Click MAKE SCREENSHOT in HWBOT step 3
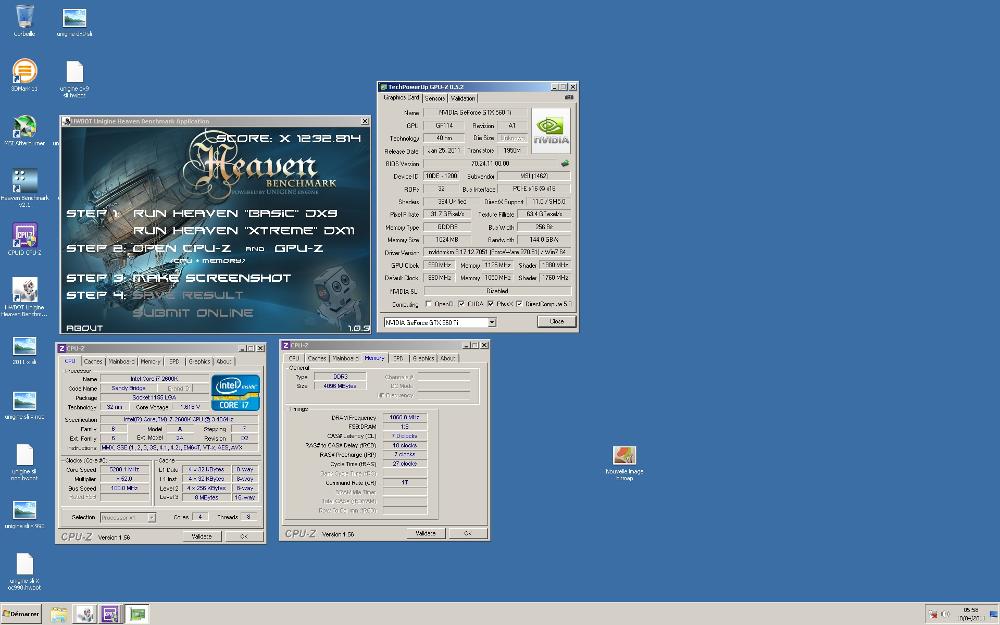The image size is (1000, 625). click(212, 277)
